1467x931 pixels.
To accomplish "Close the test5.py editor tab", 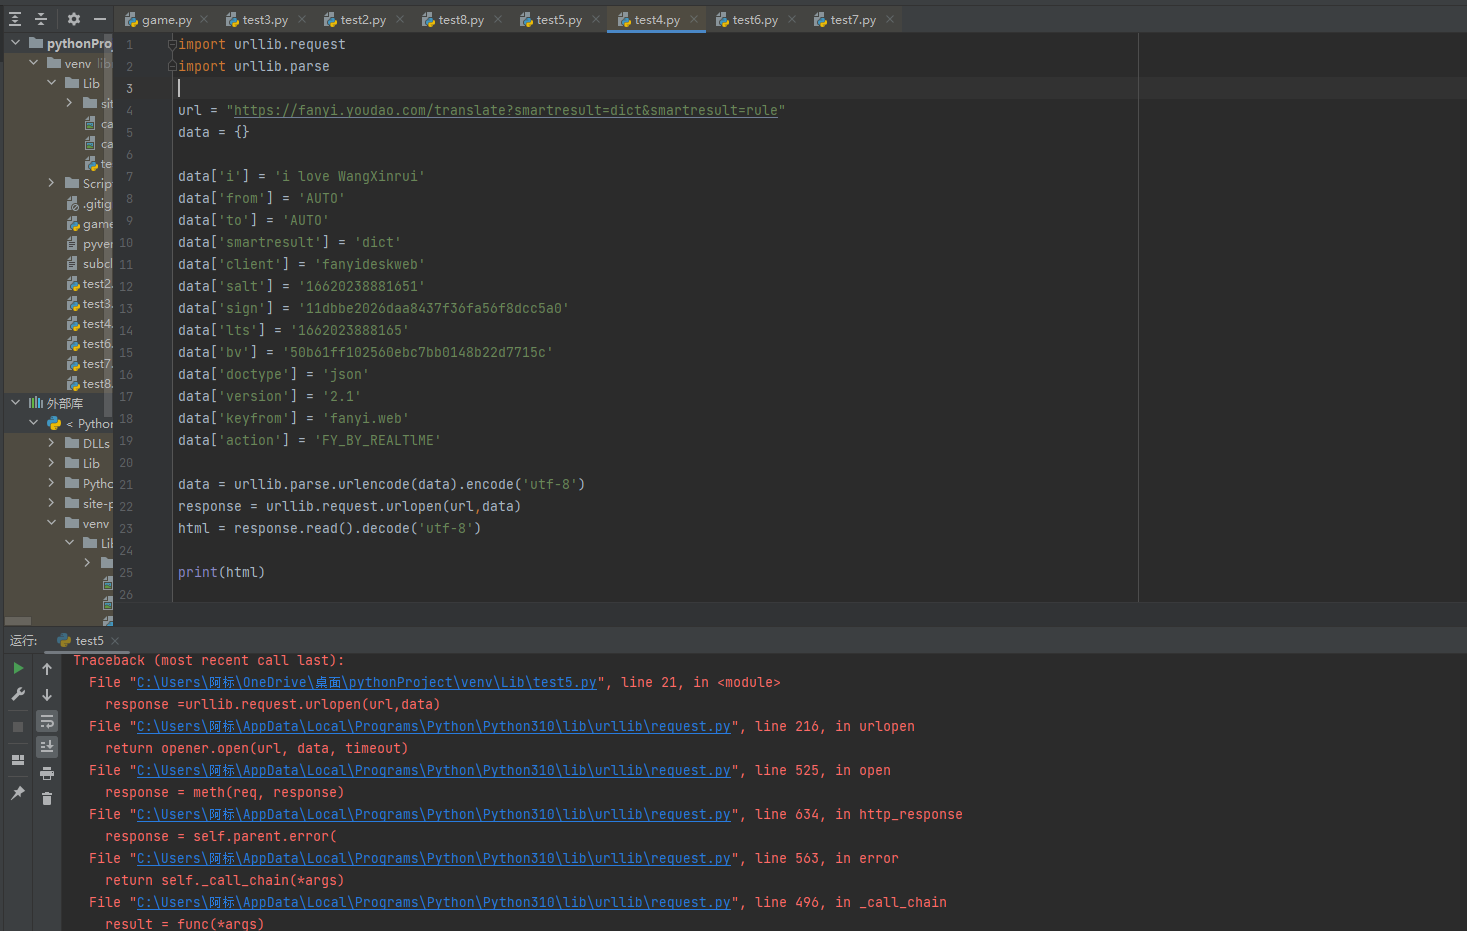I will click(x=596, y=19).
